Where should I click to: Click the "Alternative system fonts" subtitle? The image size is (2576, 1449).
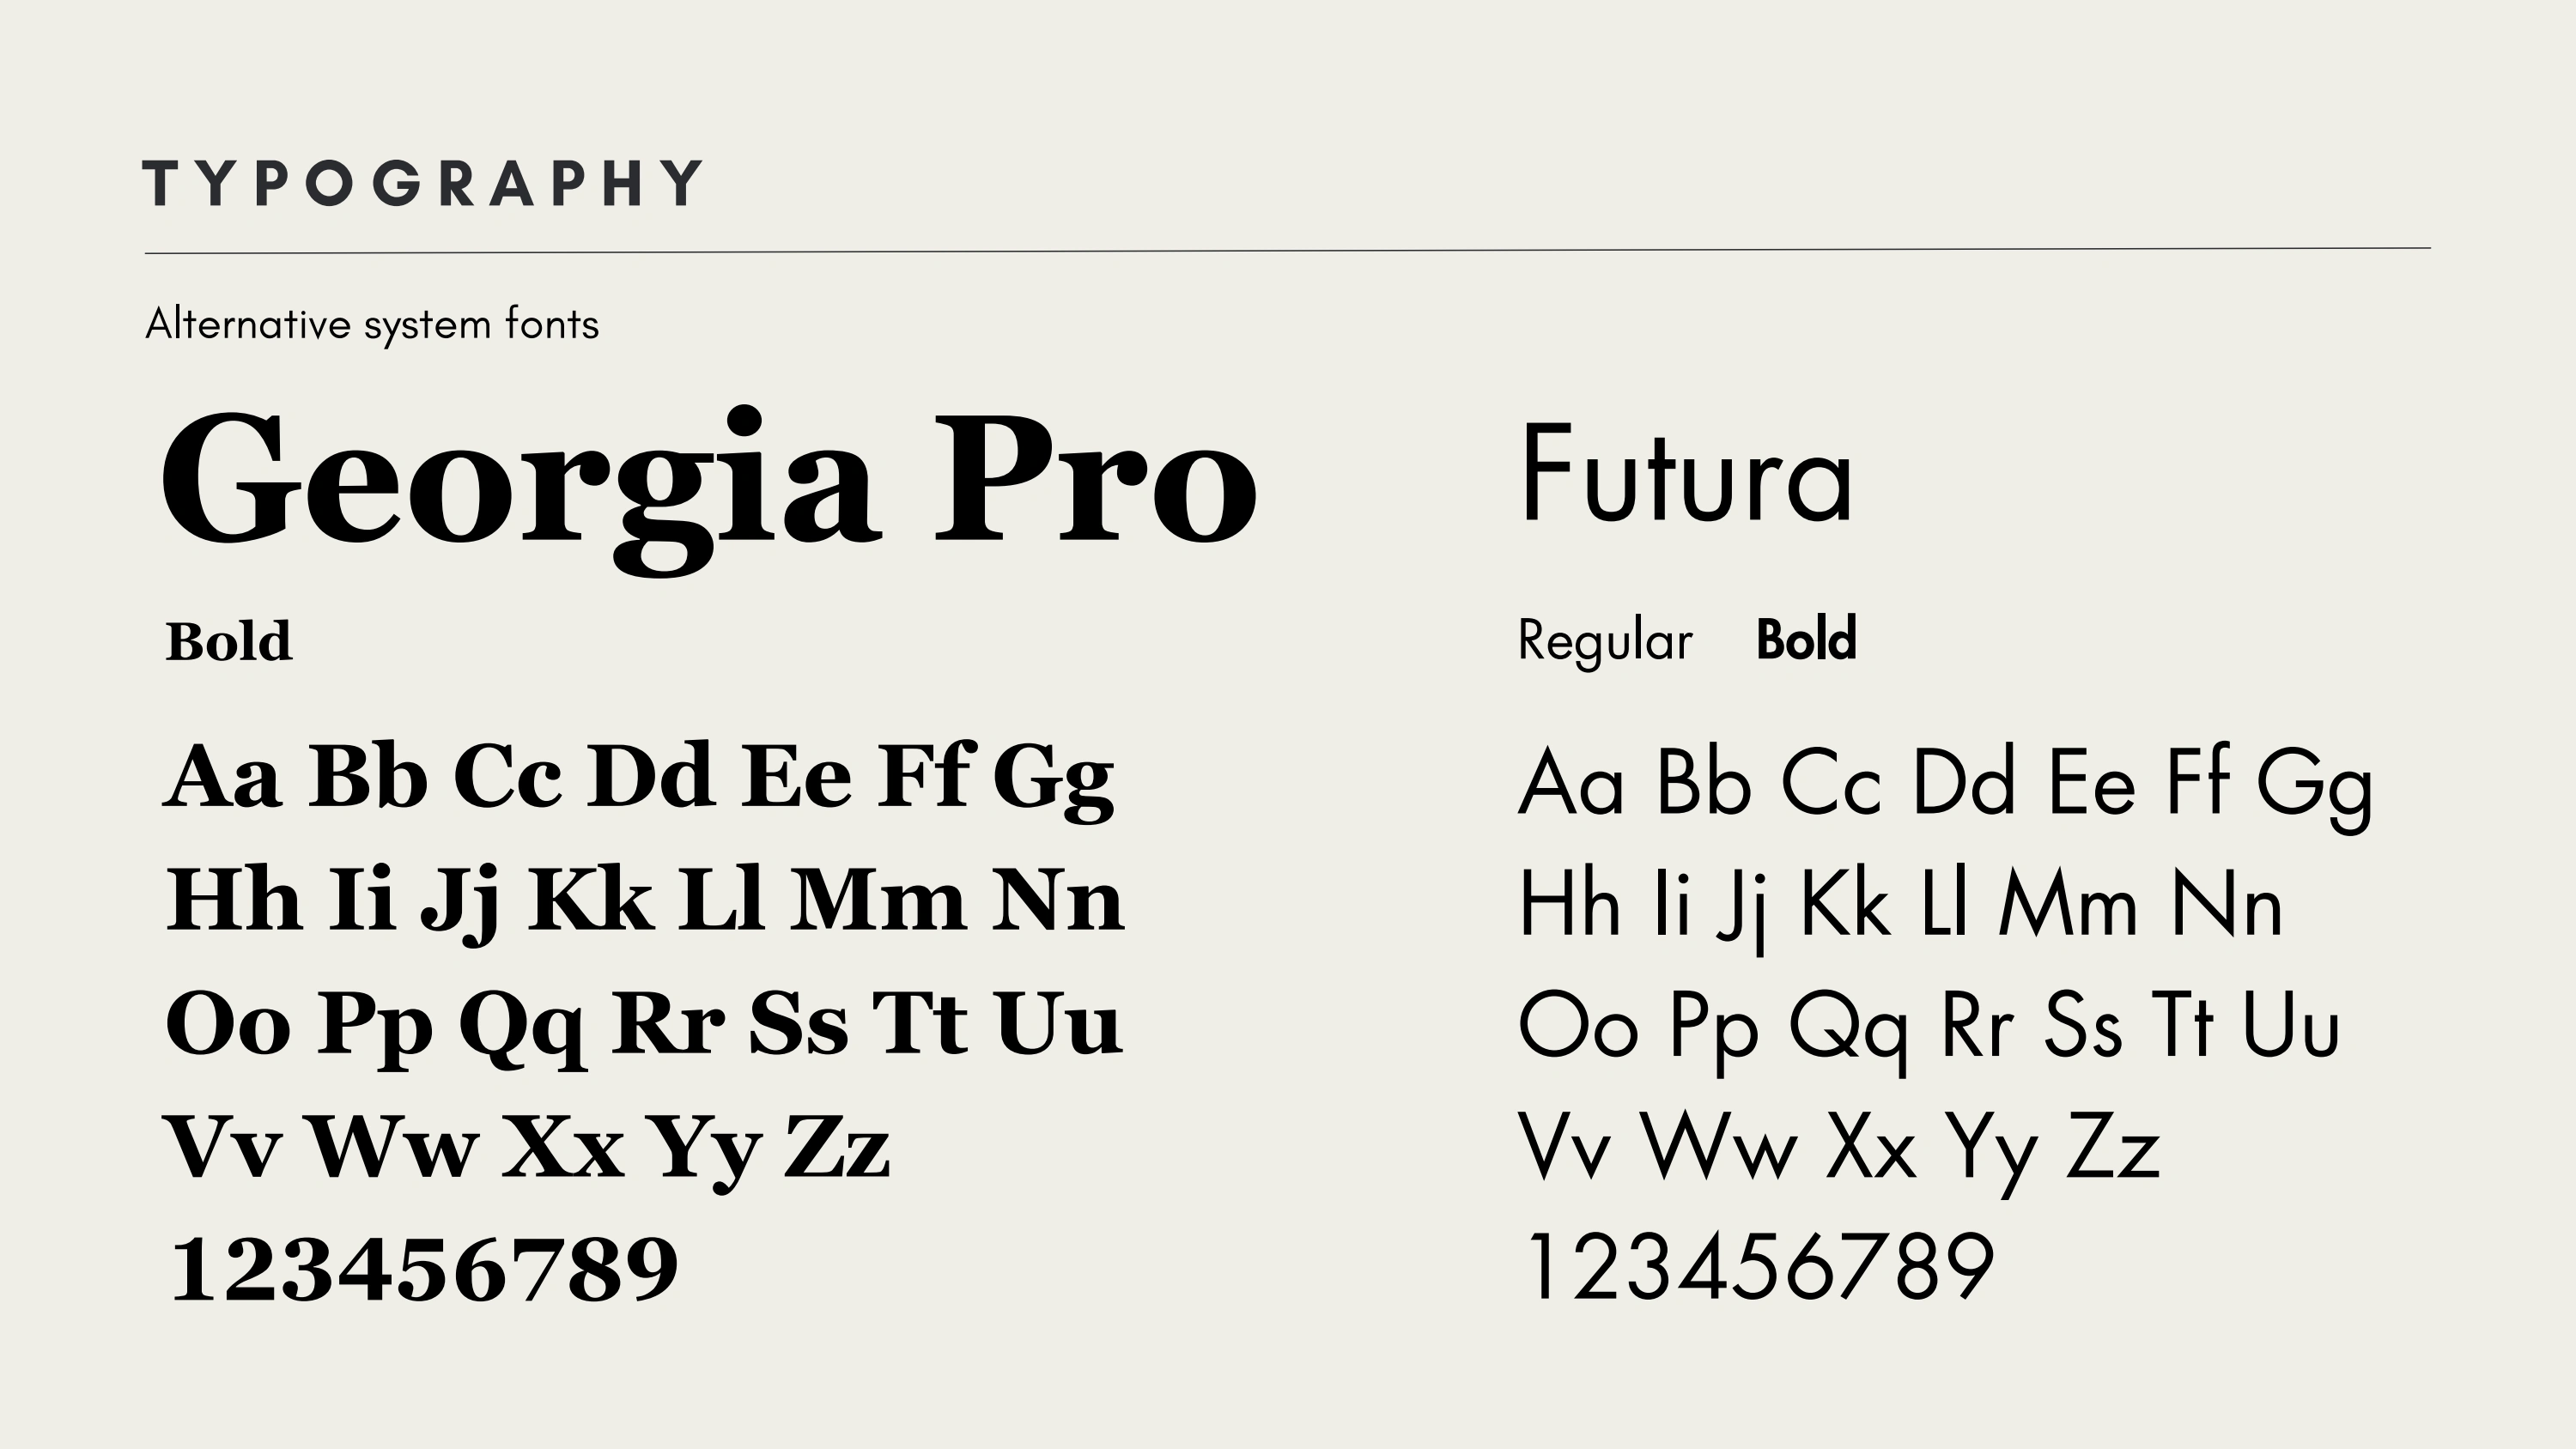point(372,325)
